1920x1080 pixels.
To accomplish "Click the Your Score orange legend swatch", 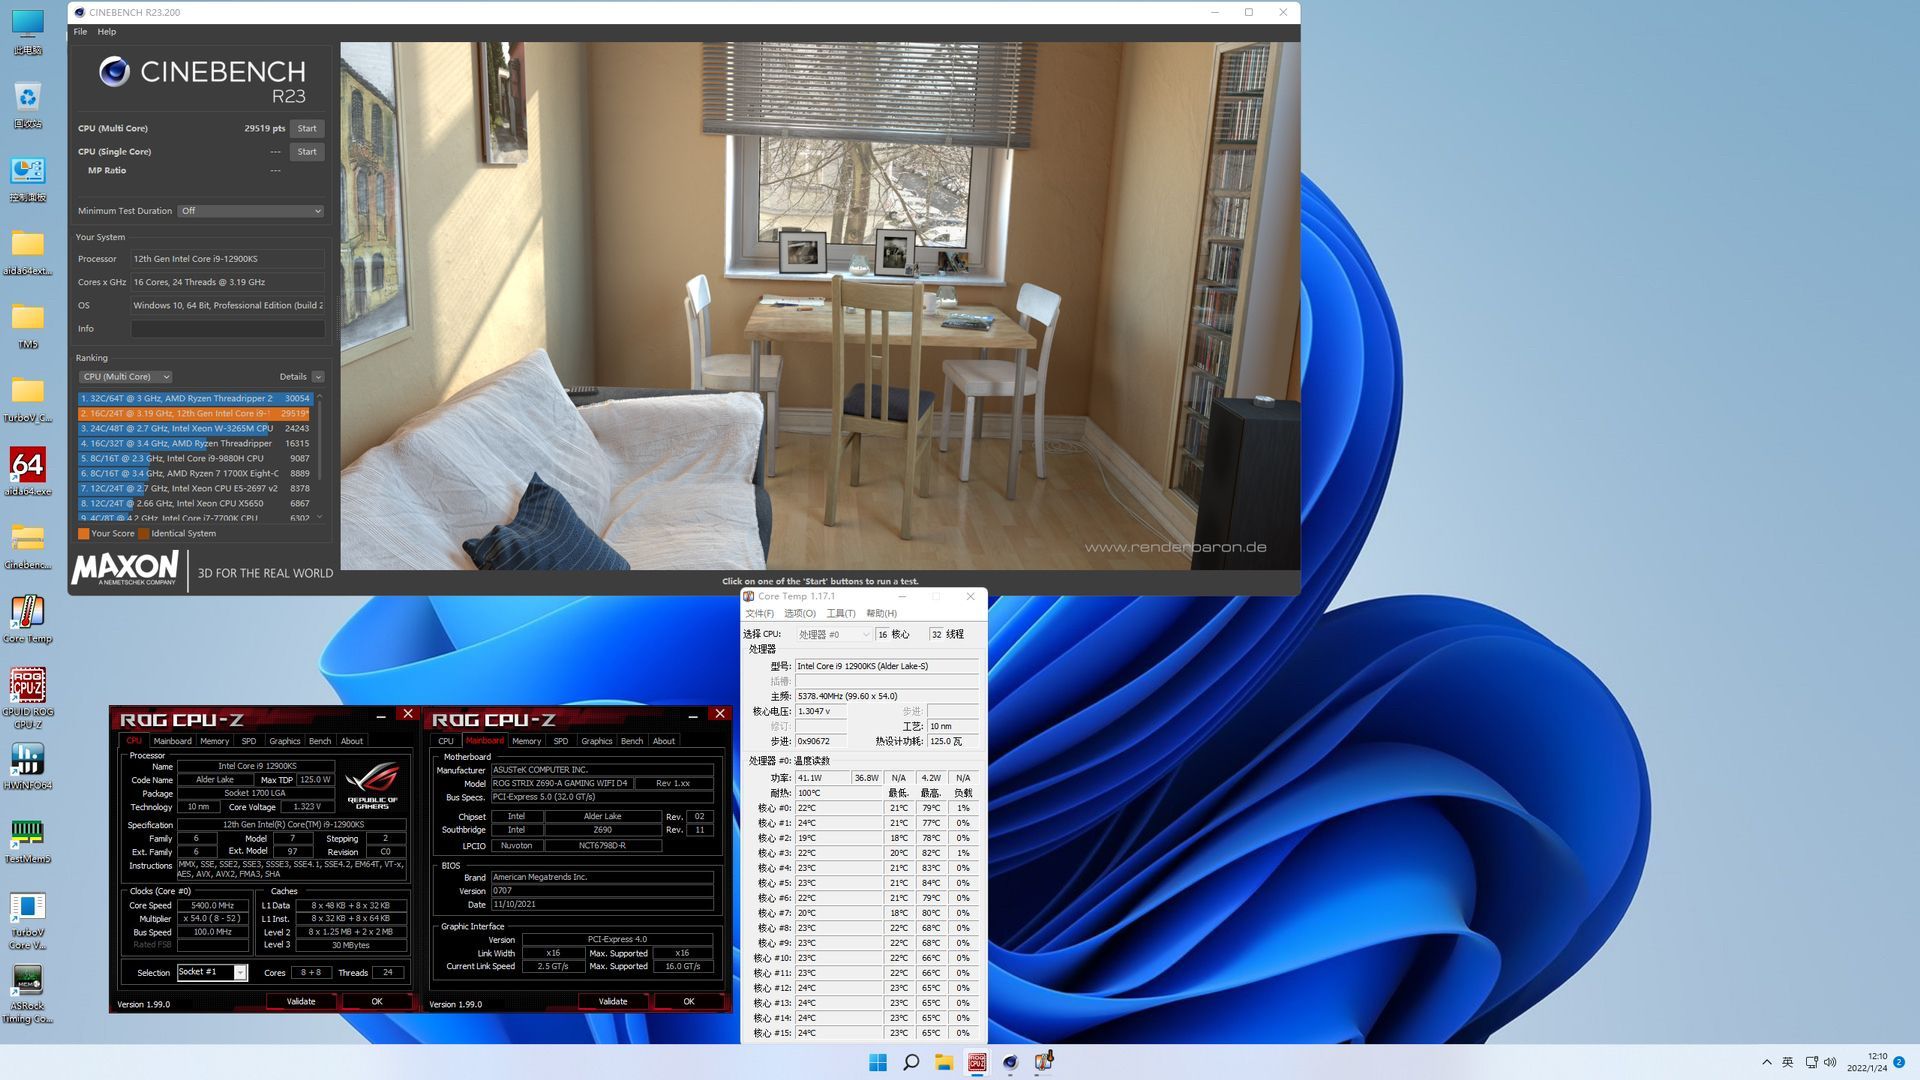I will pos(84,533).
